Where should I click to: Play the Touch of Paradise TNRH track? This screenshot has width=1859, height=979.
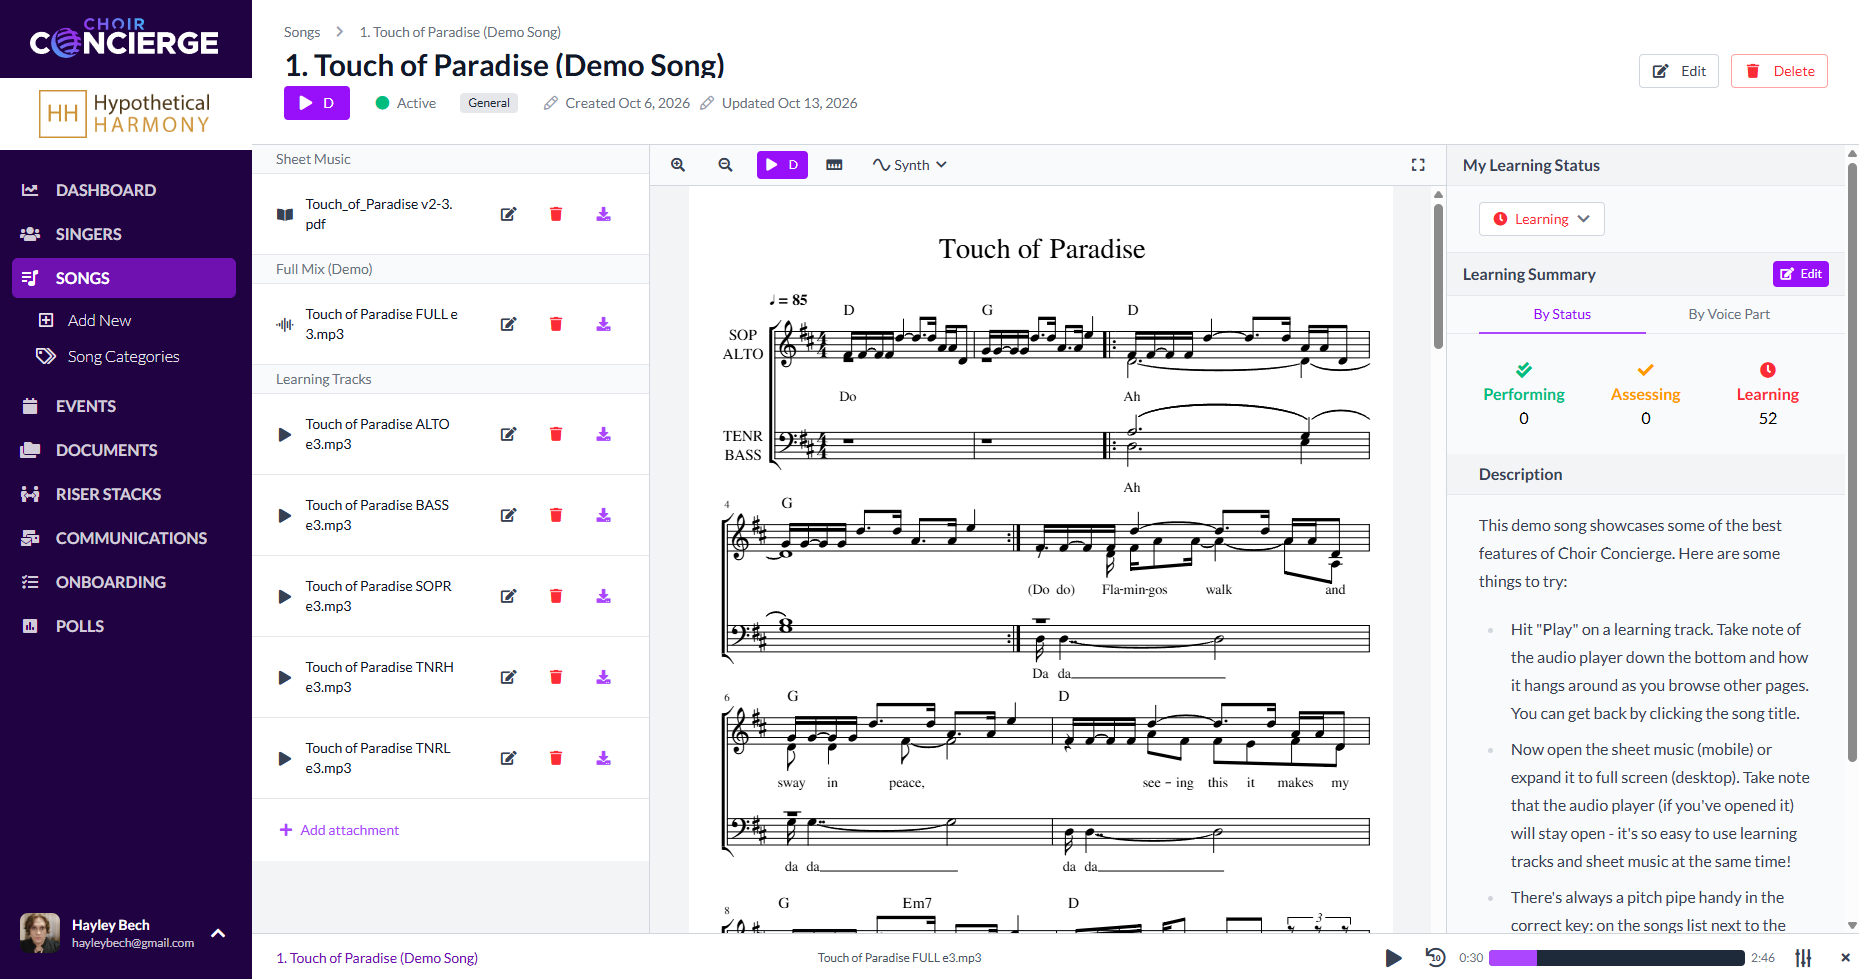point(285,677)
